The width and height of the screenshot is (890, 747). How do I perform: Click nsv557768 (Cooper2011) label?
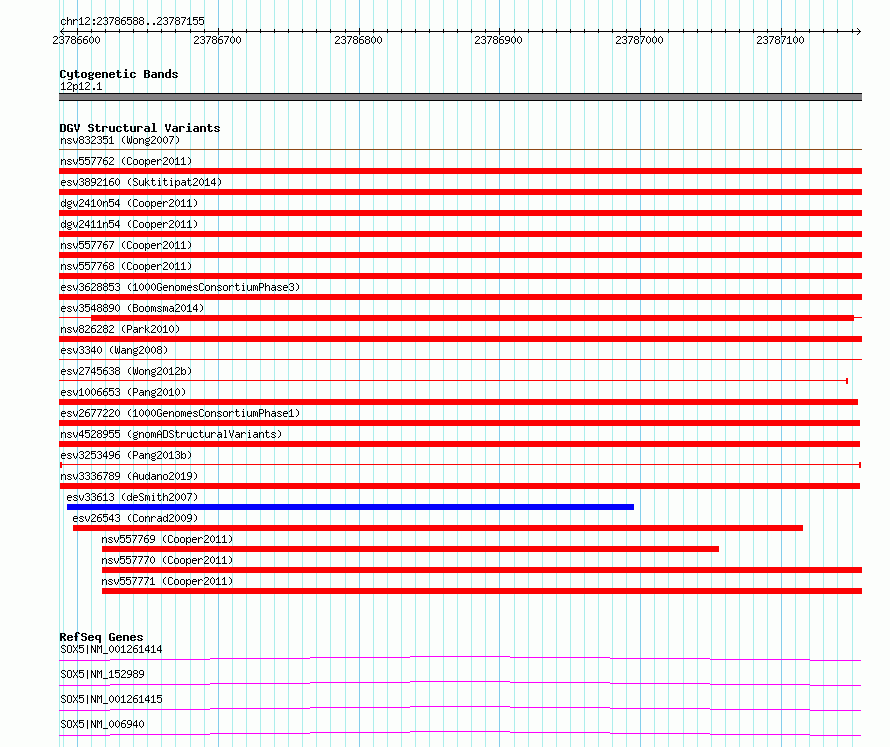tap(126, 266)
